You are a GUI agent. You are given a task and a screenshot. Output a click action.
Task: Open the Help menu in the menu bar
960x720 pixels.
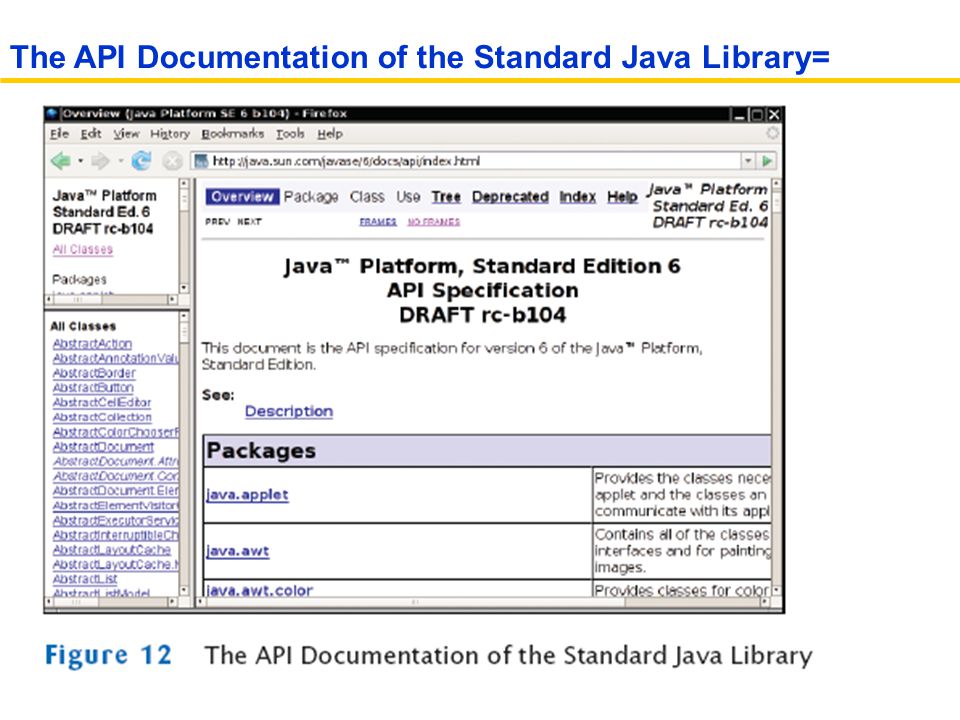(330, 133)
